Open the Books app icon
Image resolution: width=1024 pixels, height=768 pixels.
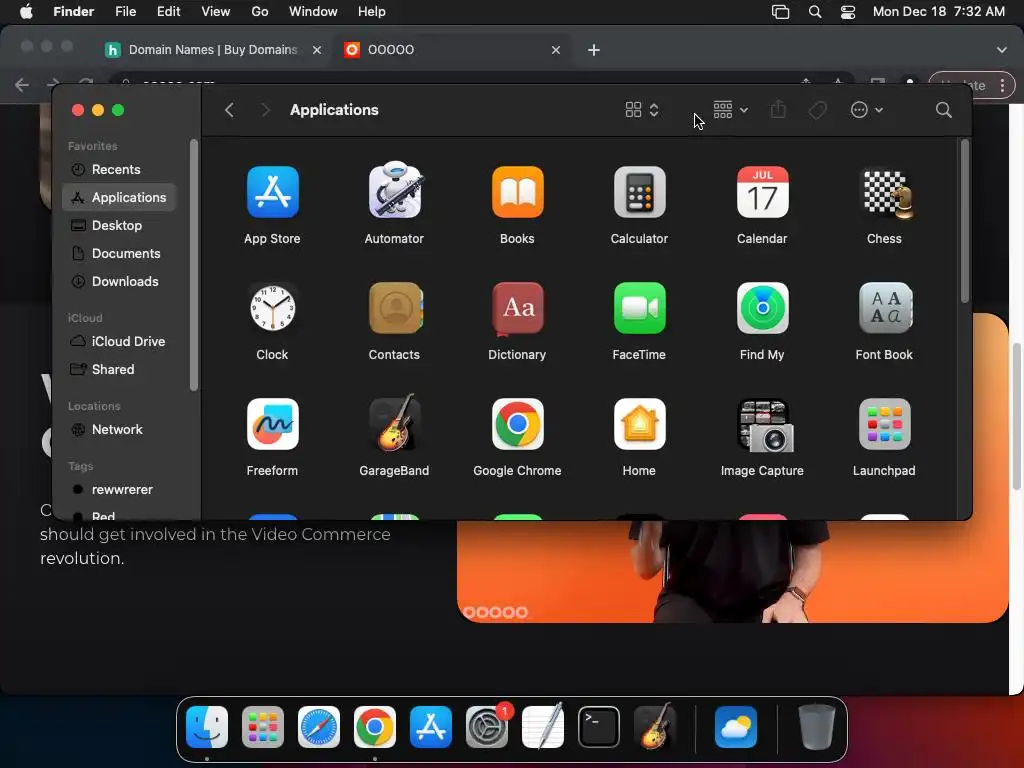click(x=517, y=192)
